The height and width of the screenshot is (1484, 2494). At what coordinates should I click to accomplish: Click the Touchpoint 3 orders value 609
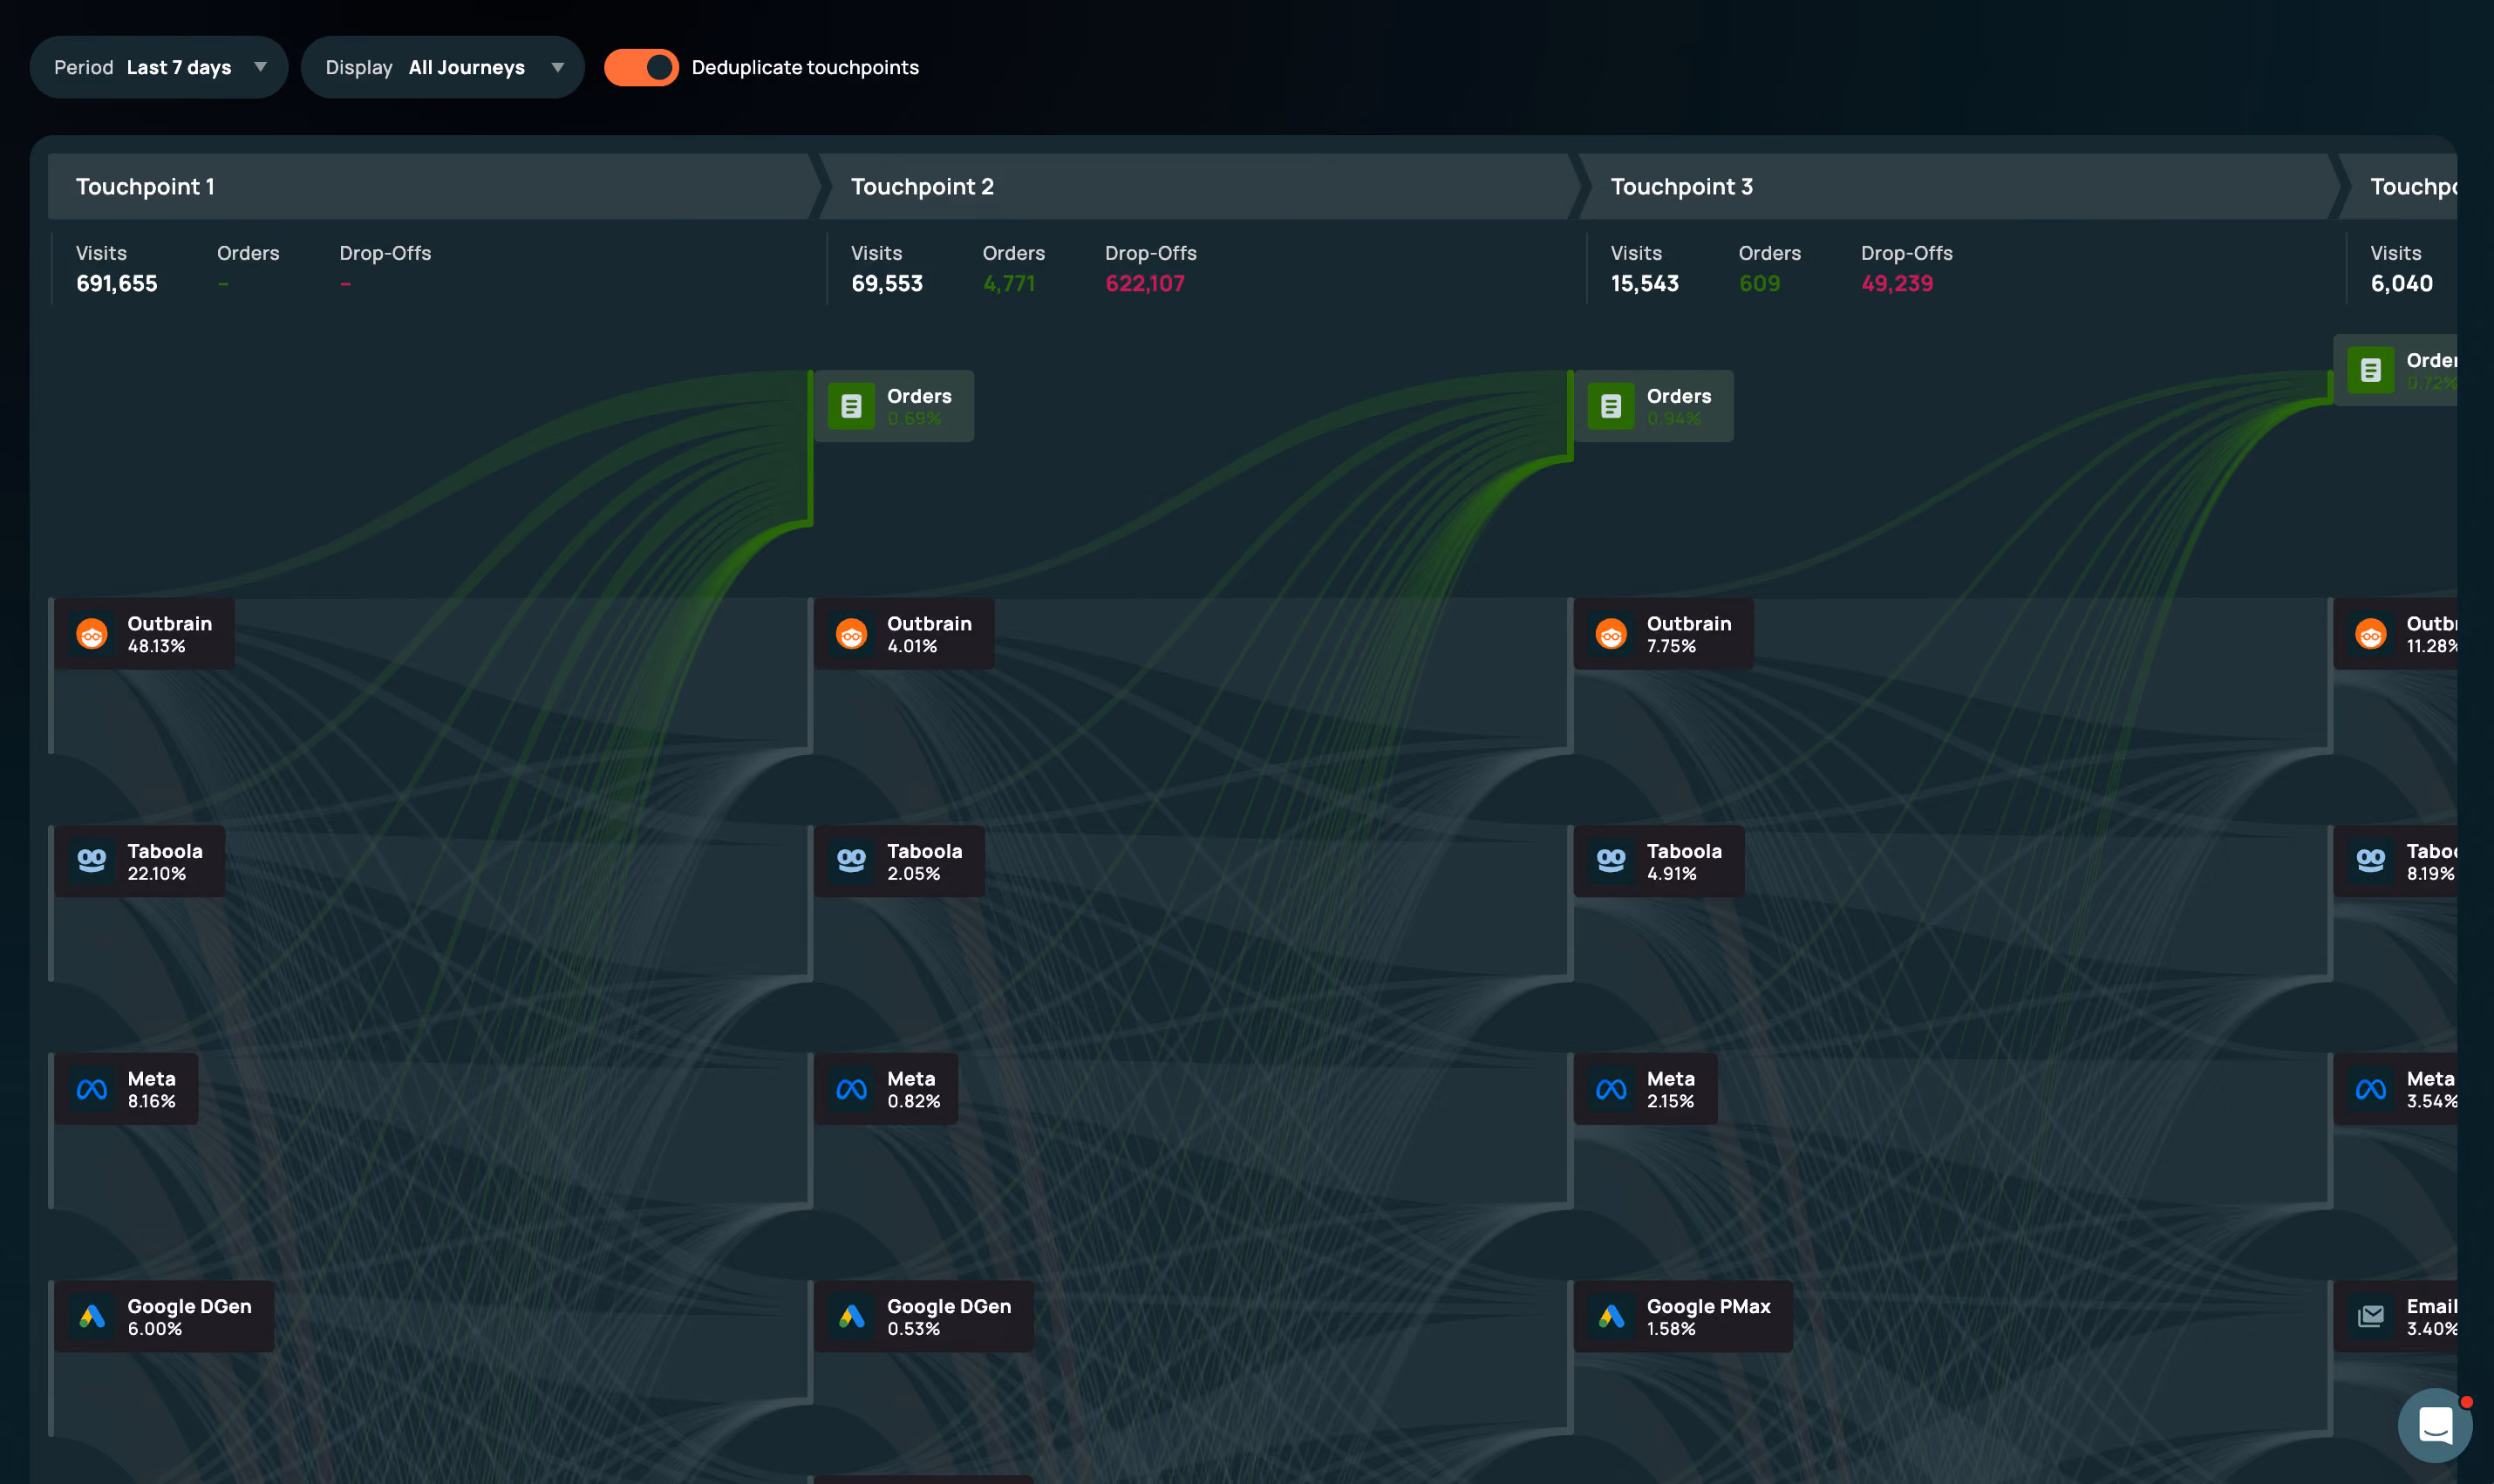pos(1759,283)
